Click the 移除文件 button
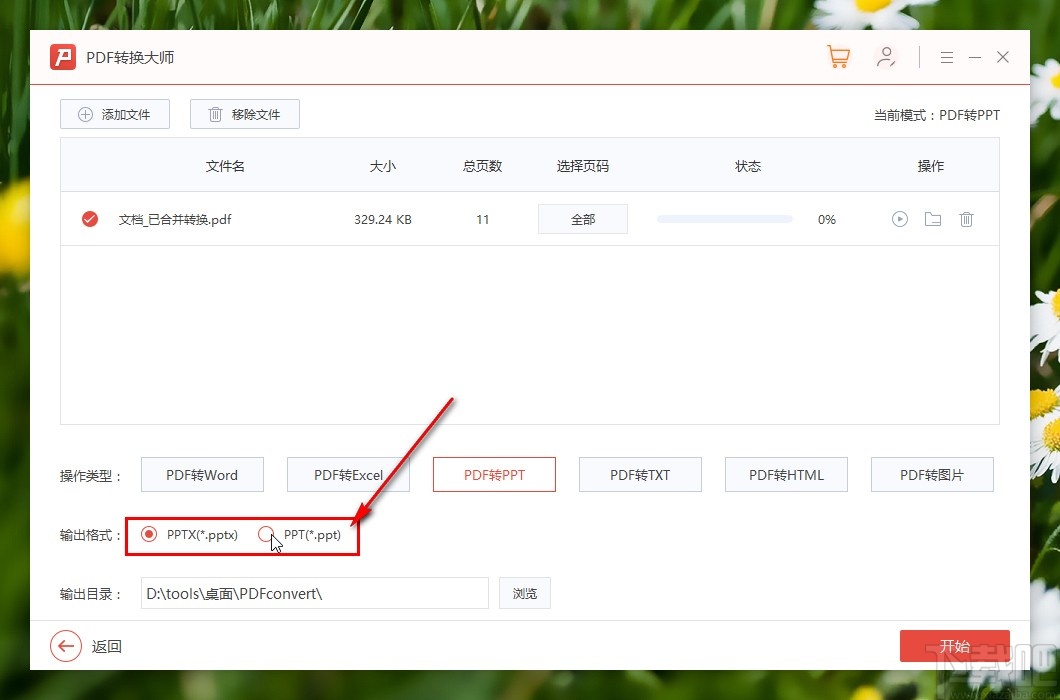The width and height of the screenshot is (1060, 700). pyautogui.click(x=245, y=114)
